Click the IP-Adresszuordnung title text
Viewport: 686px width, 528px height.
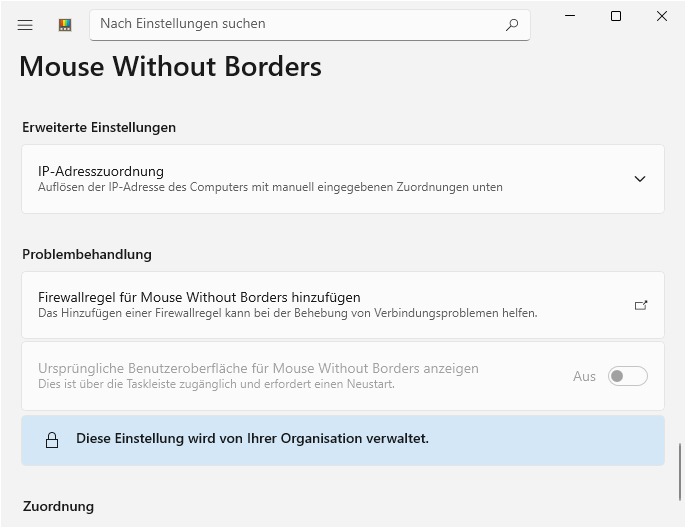[x=101, y=171]
